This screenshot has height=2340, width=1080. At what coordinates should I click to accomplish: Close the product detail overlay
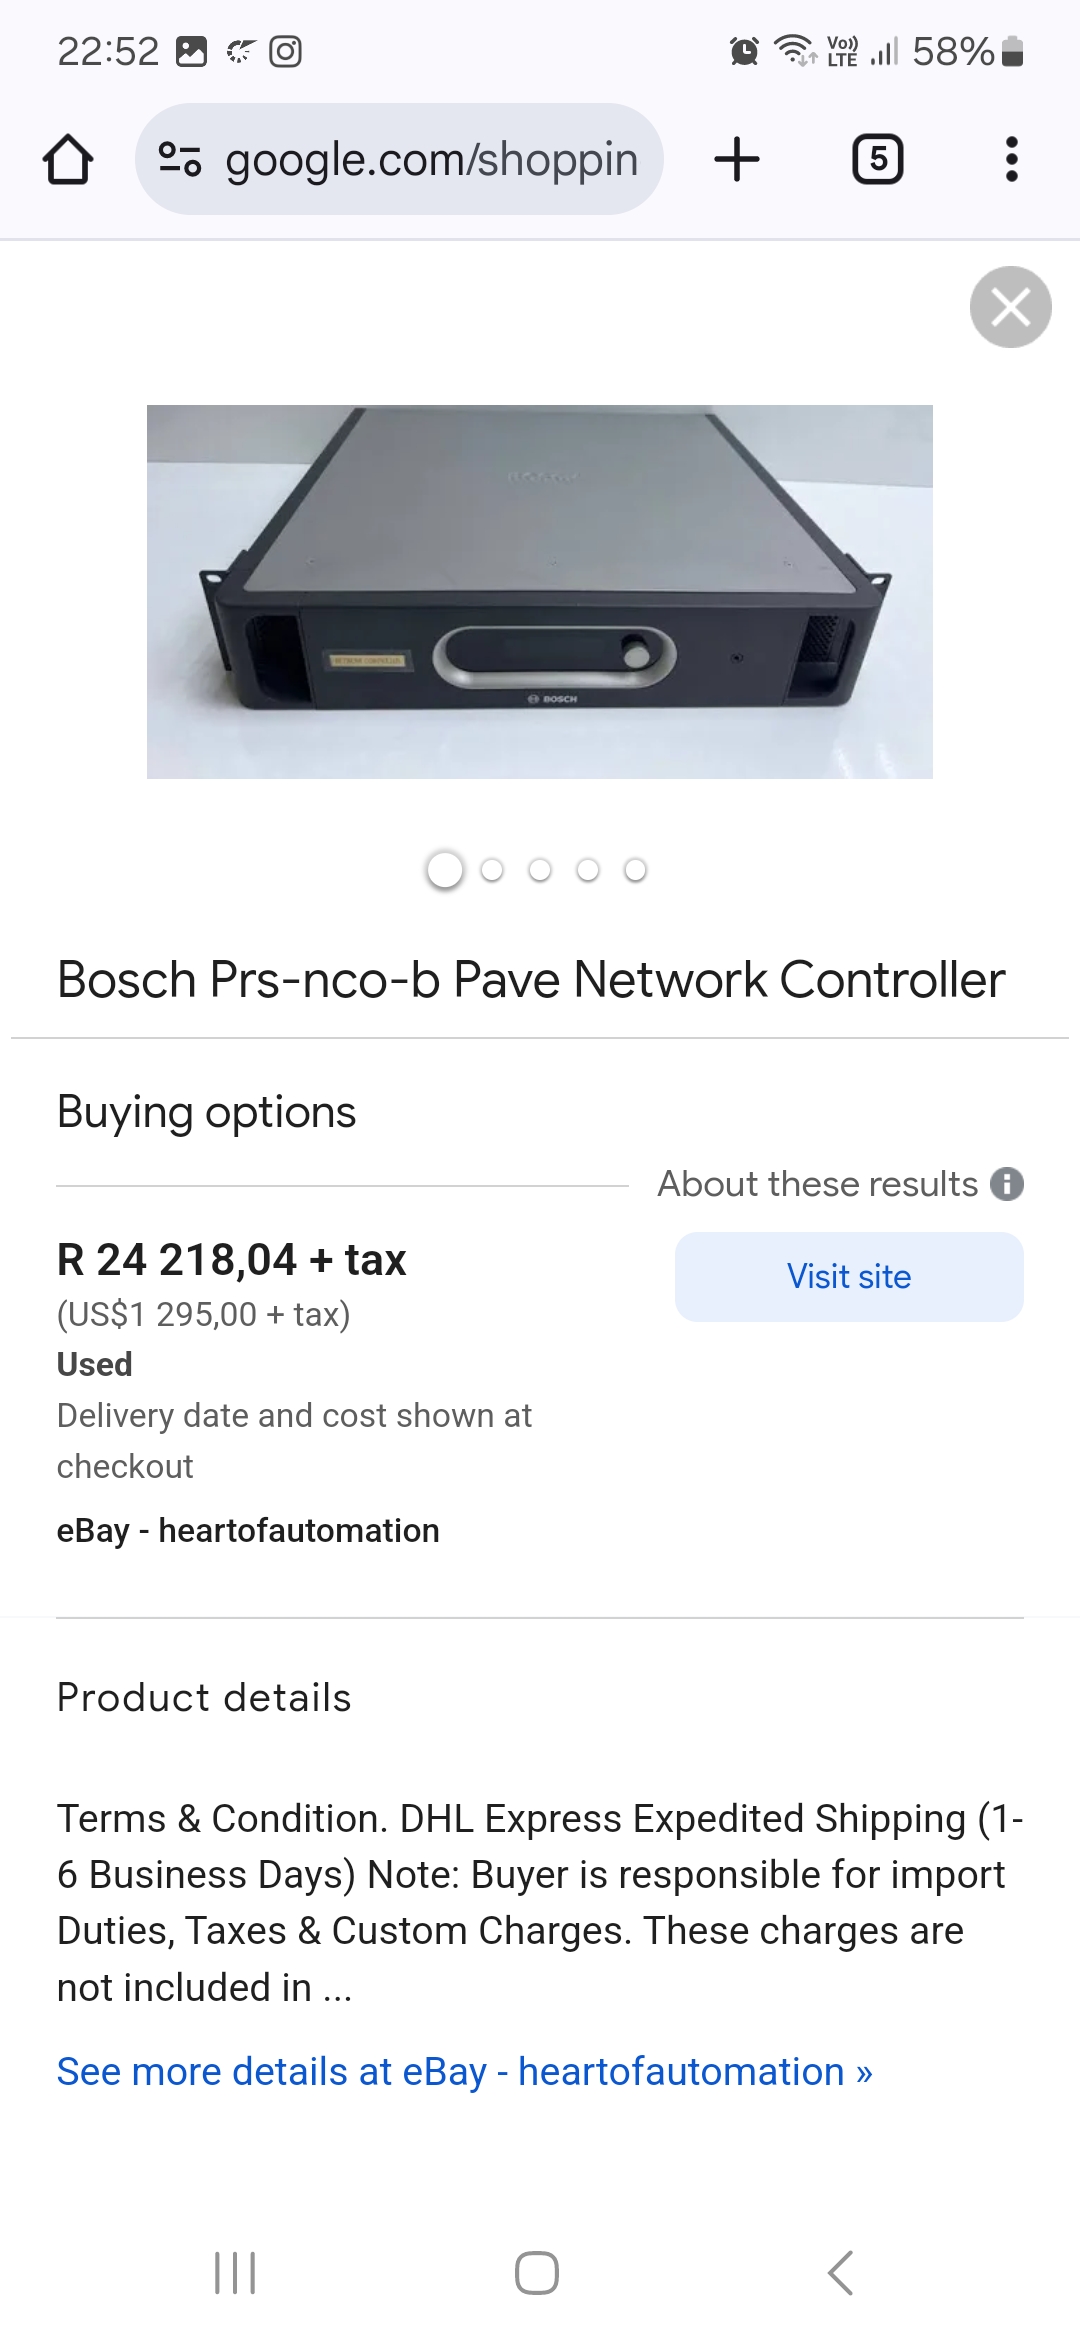coord(1010,307)
